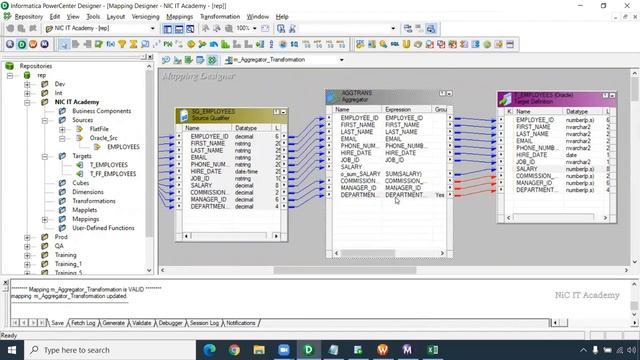The width and height of the screenshot is (640, 360).
Task: Open the empty search combo box dropdown
Action: (393, 29)
